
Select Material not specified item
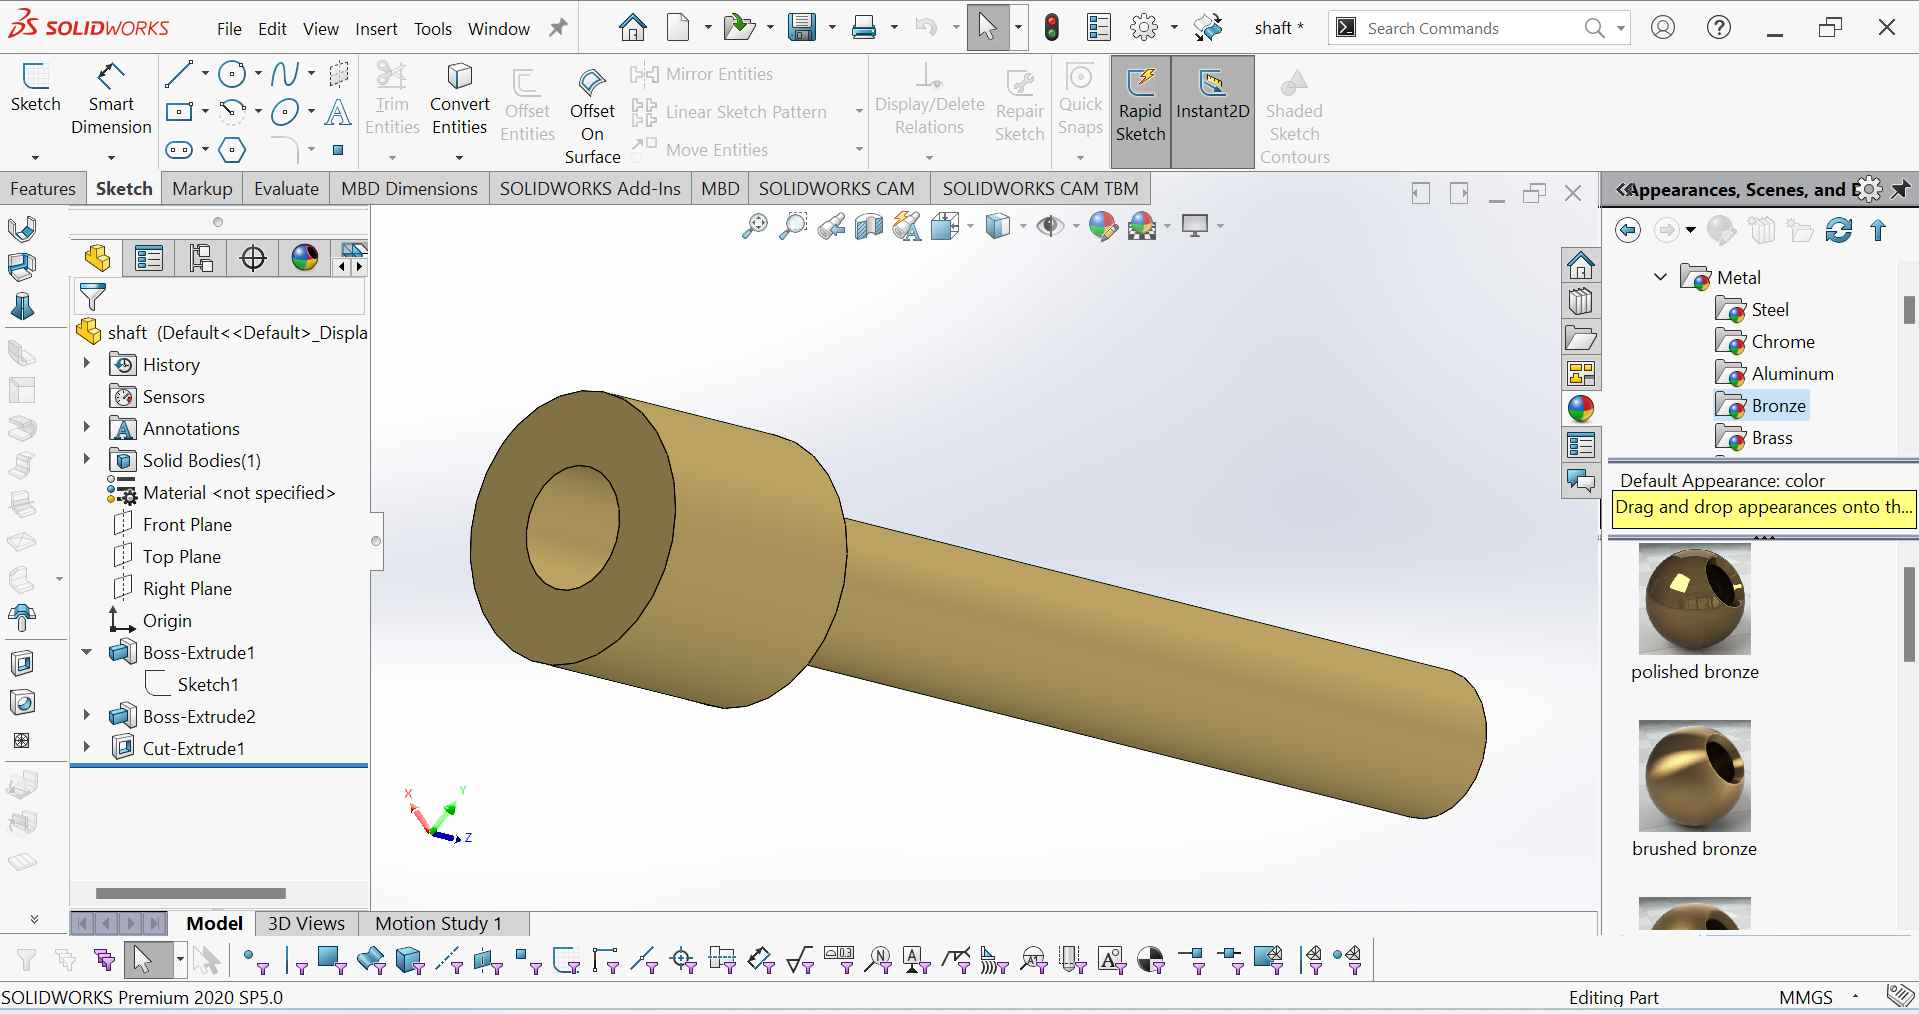[x=222, y=492]
